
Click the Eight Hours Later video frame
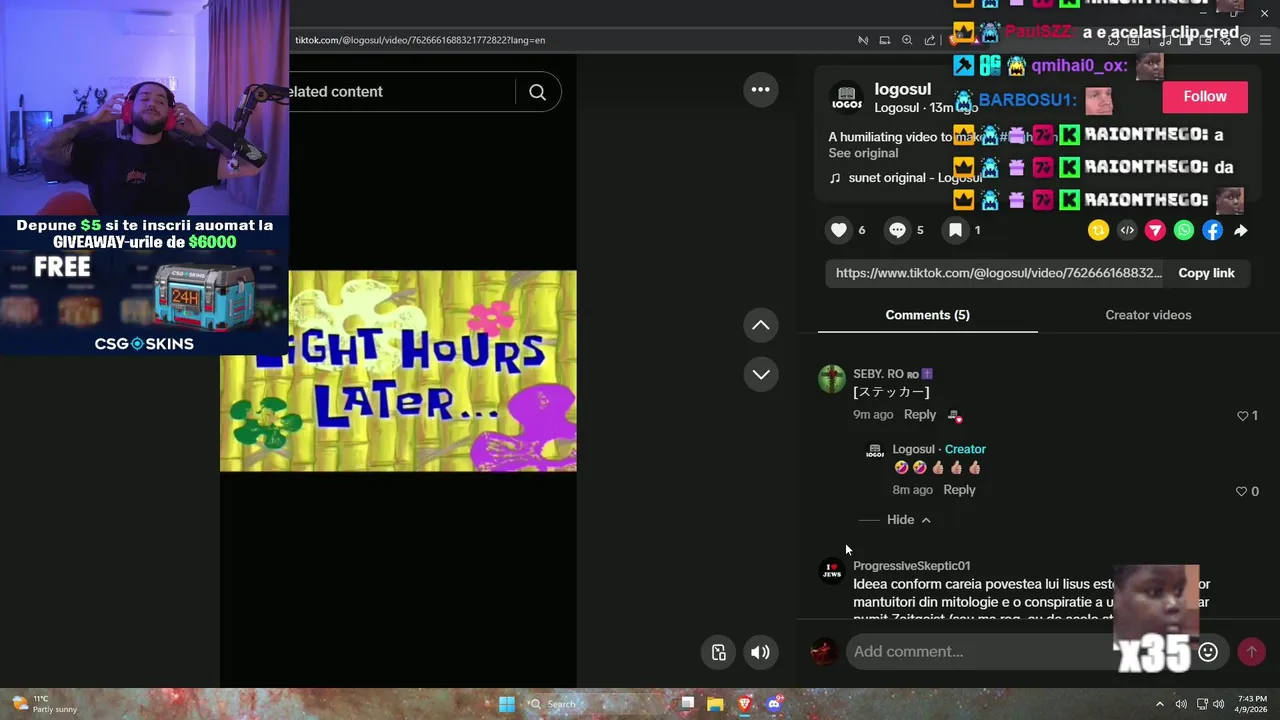[x=398, y=371]
